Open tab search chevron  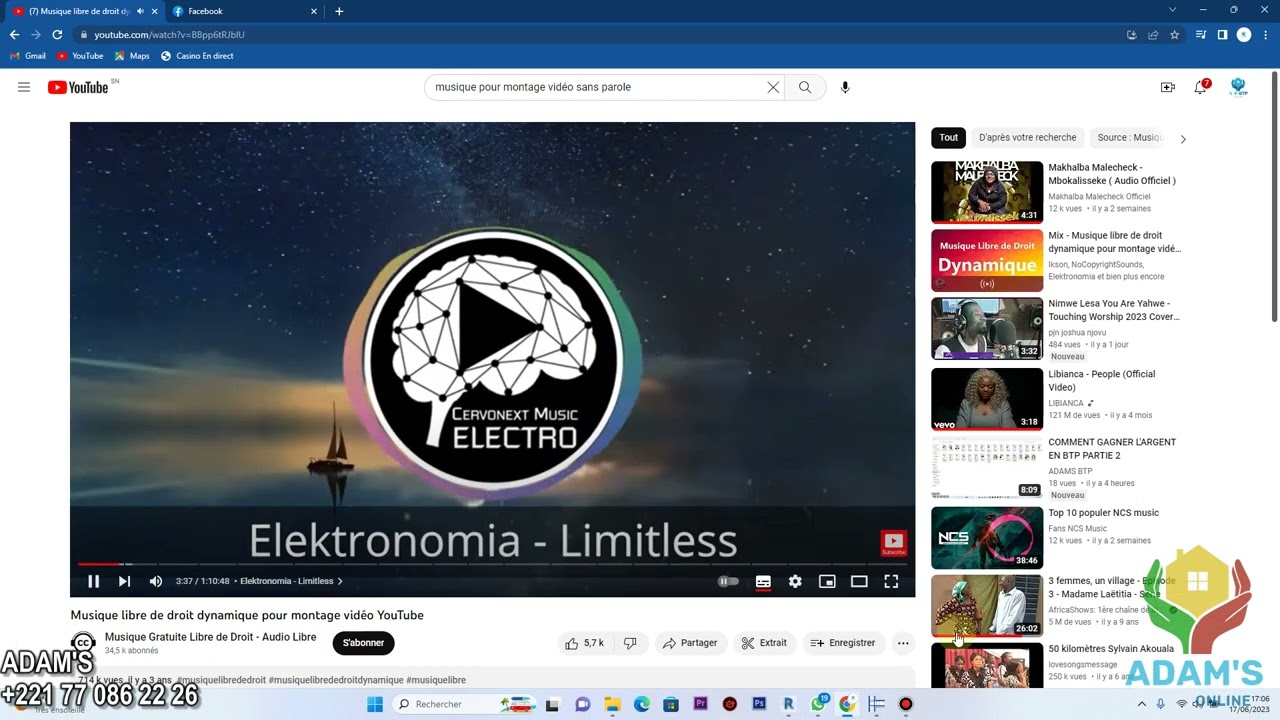pos(1173,10)
